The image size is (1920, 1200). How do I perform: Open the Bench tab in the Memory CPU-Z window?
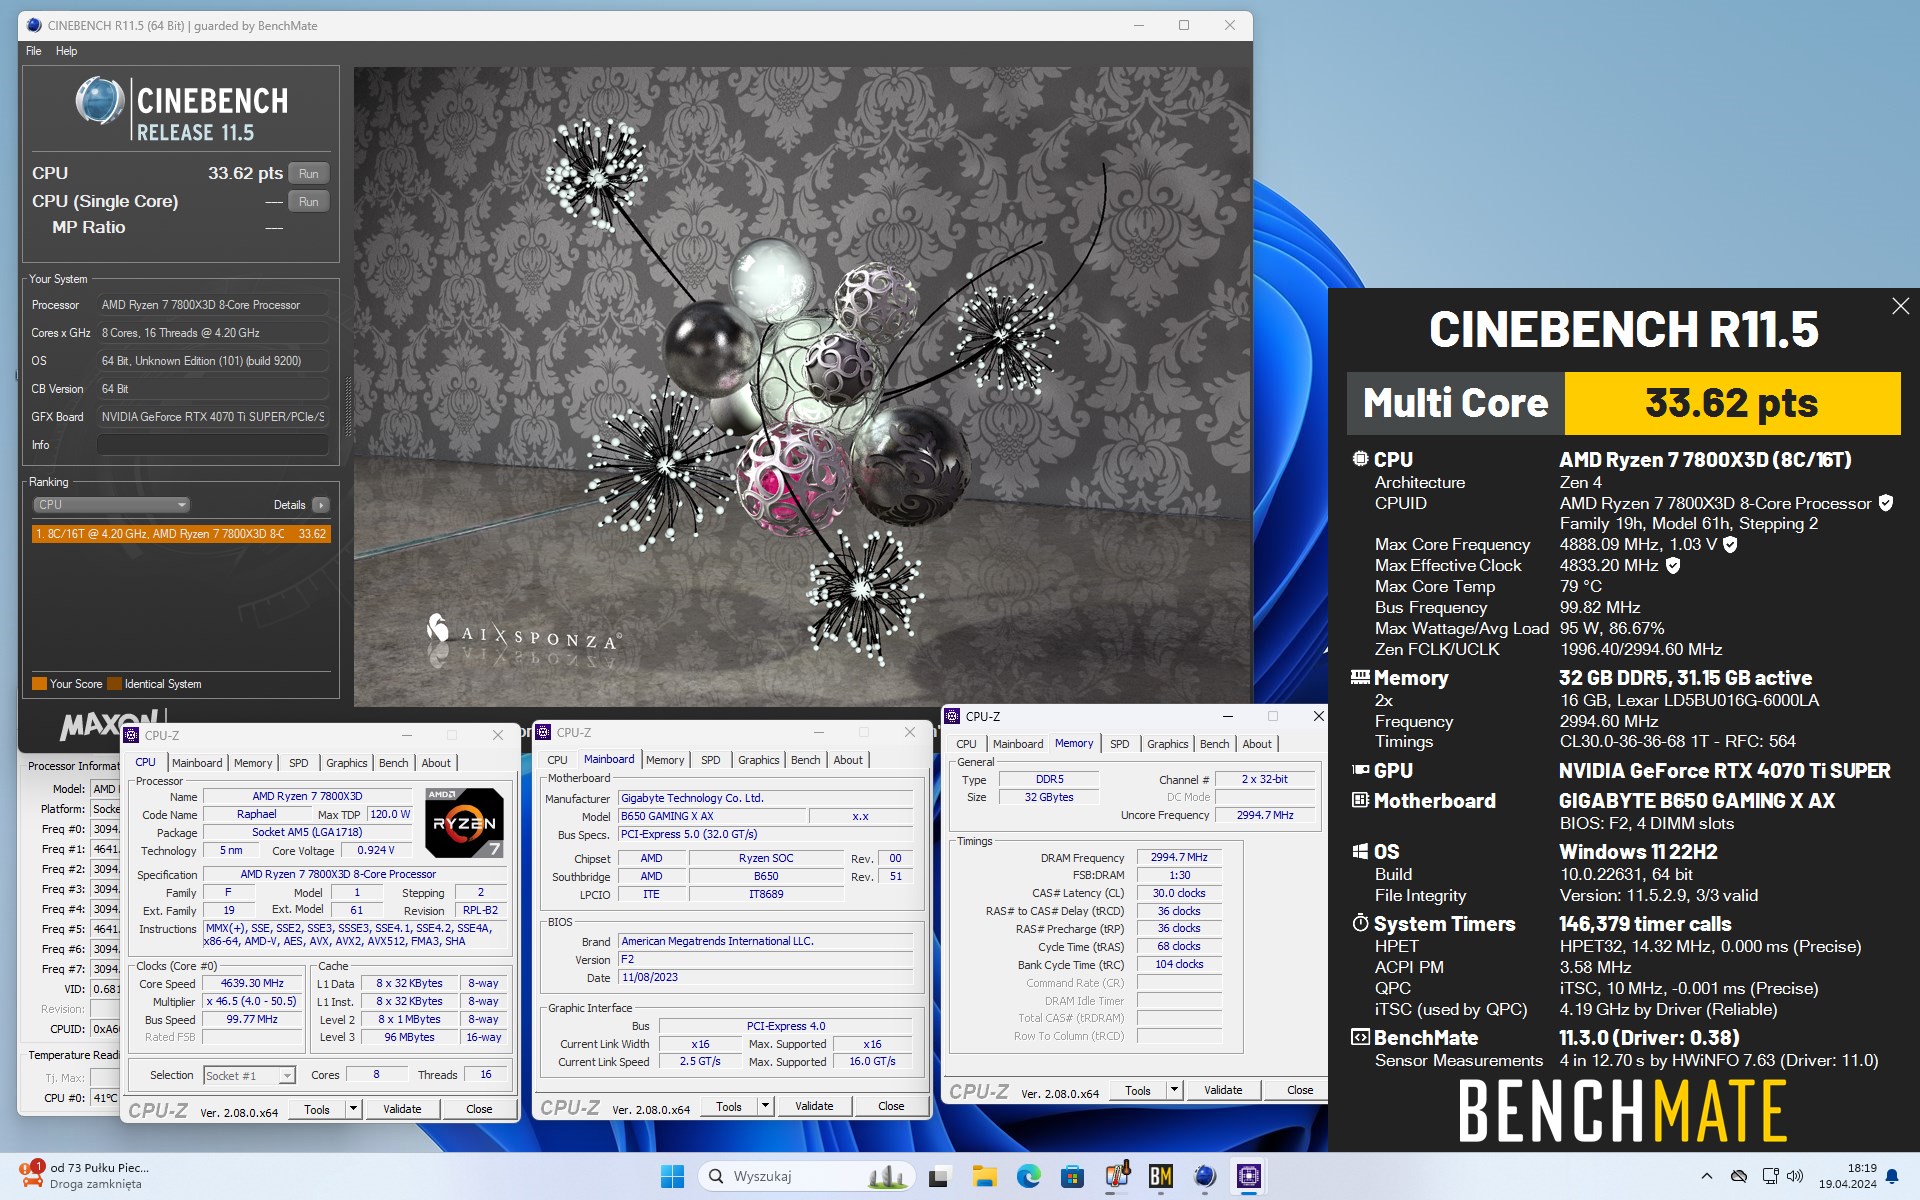click(1215, 744)
